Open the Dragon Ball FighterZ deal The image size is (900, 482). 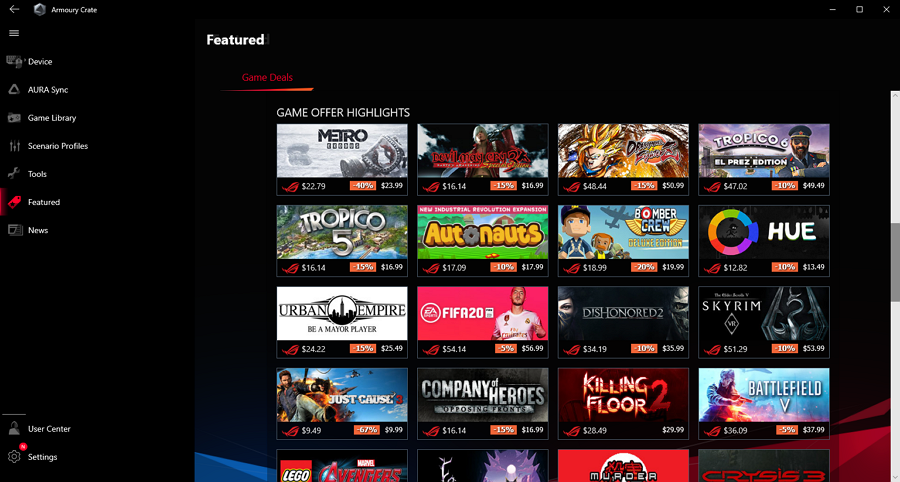tap(623, 160)
